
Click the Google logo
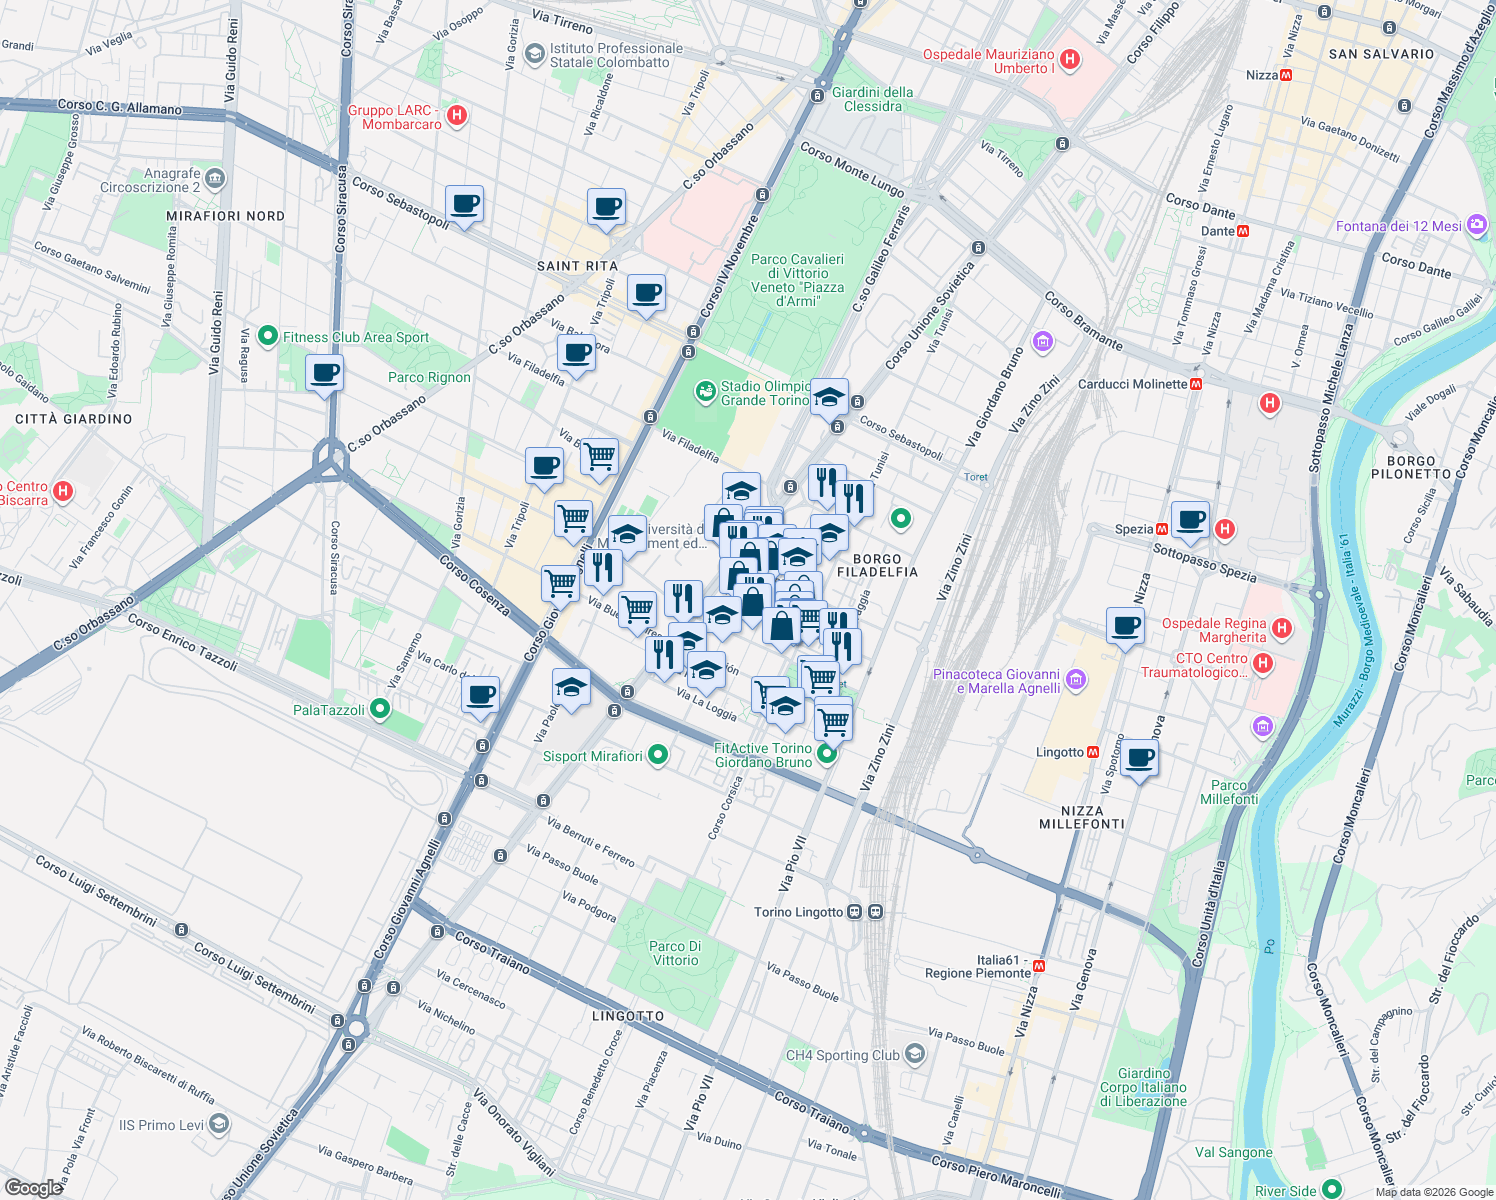pos(33,1187)
